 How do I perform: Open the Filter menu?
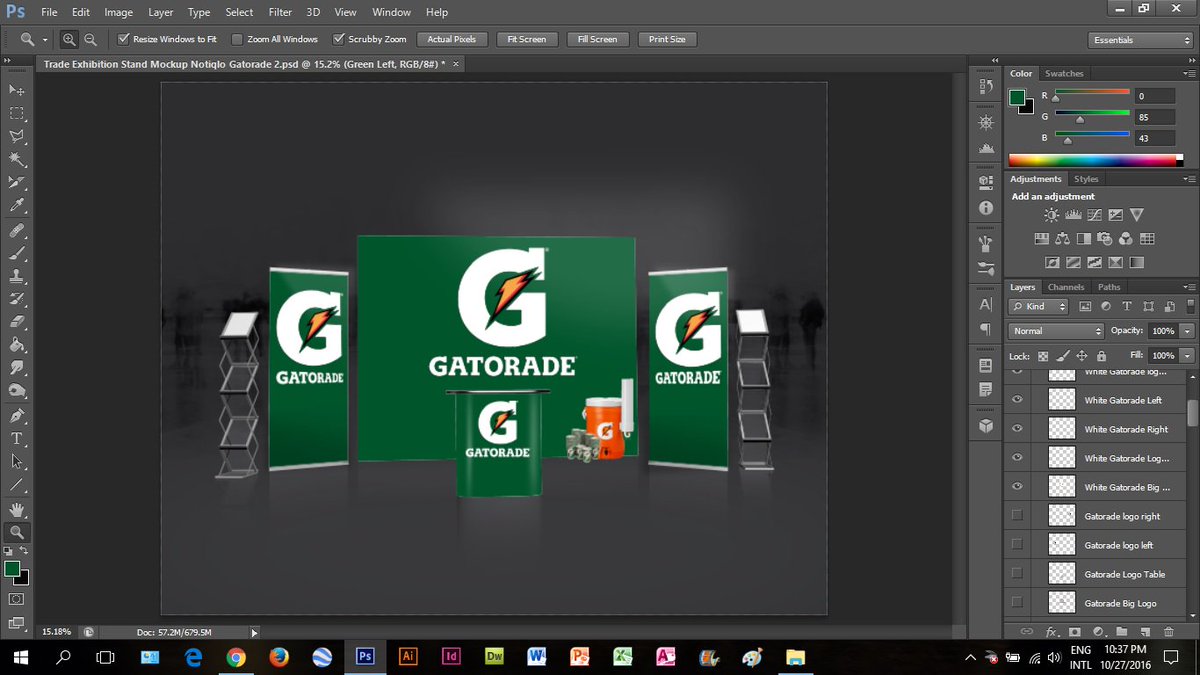pos(279,12)
